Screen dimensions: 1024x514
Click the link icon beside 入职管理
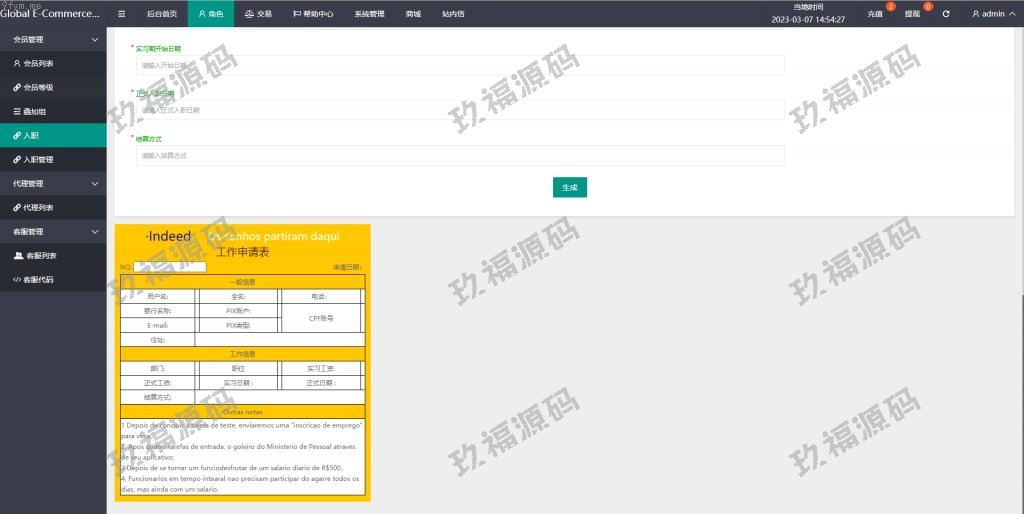click(x=16, y=159)
